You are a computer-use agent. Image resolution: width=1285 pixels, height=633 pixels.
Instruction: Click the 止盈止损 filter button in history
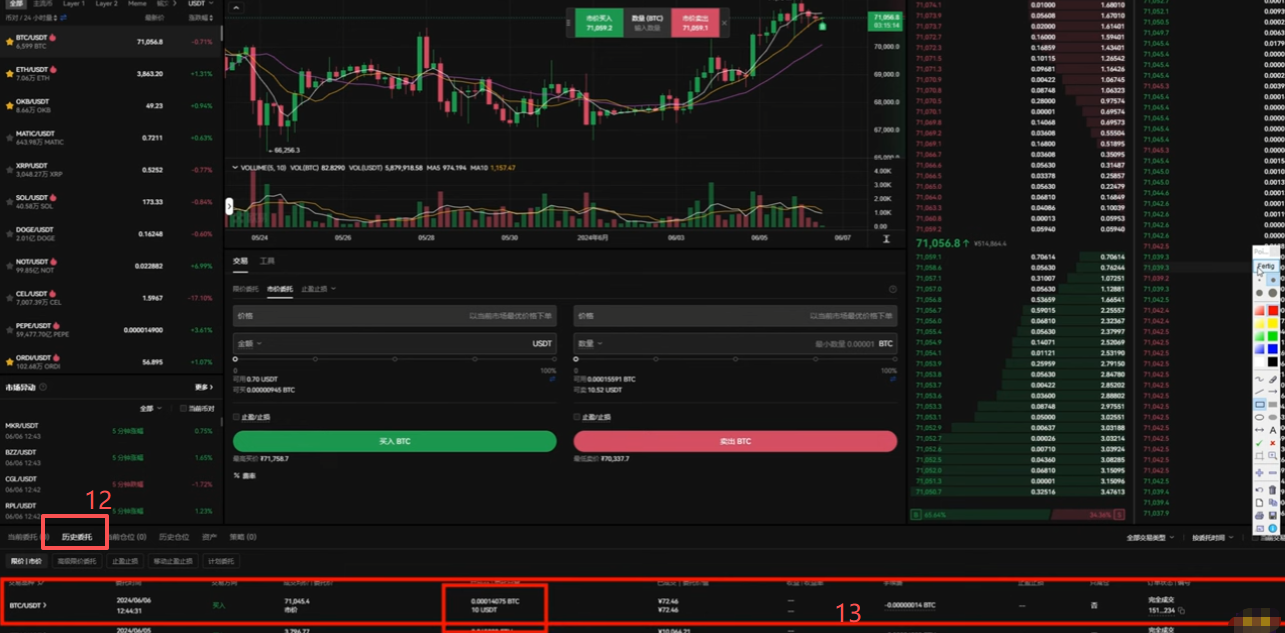tap(125, 561)
